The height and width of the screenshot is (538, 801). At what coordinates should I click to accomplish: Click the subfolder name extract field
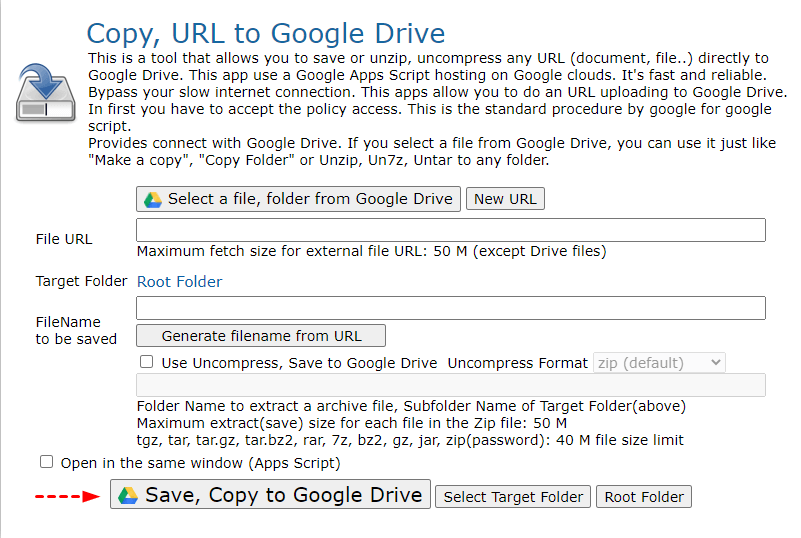click(x=450, y=386)
